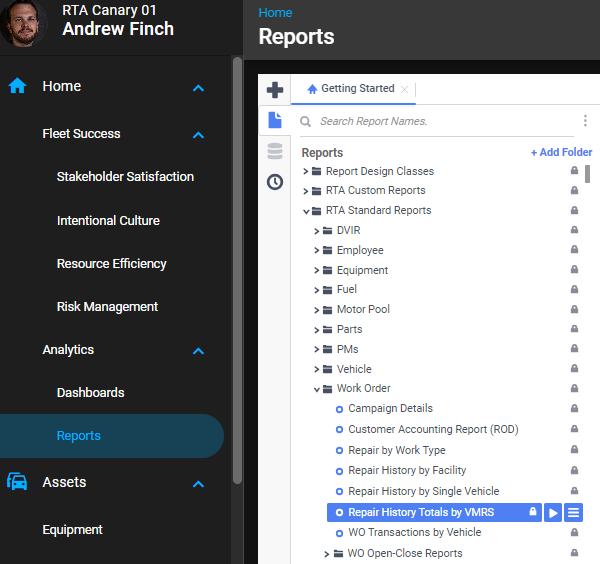Image resolution: width=600 pixels, height=564 pixels.
Task: Collapse the Analytics section chevron
Action: tap(198, 351)
